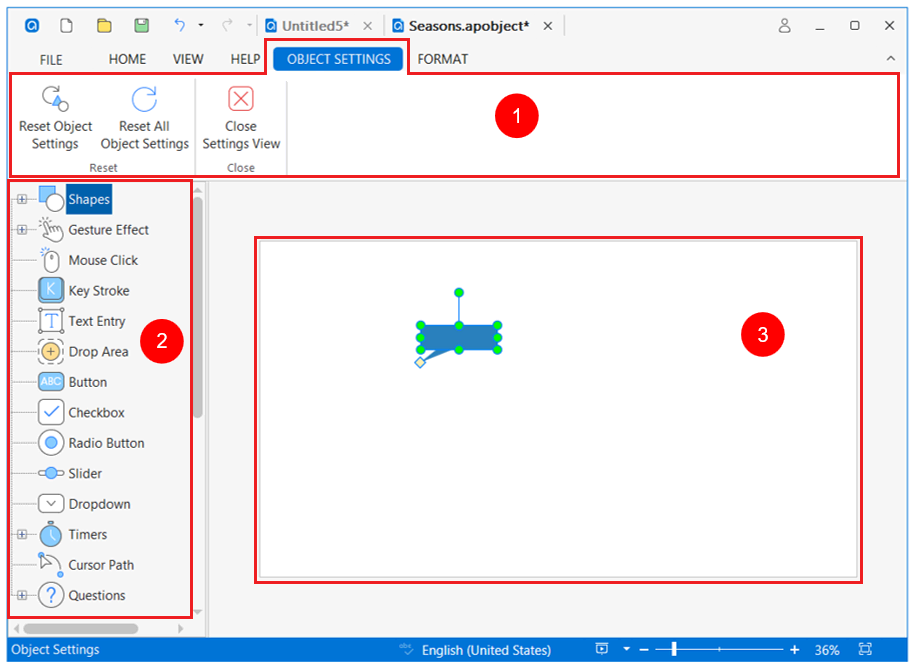Screen dimensions: 918x670
Task: Click the user account icon
Action: click(785, 26)
